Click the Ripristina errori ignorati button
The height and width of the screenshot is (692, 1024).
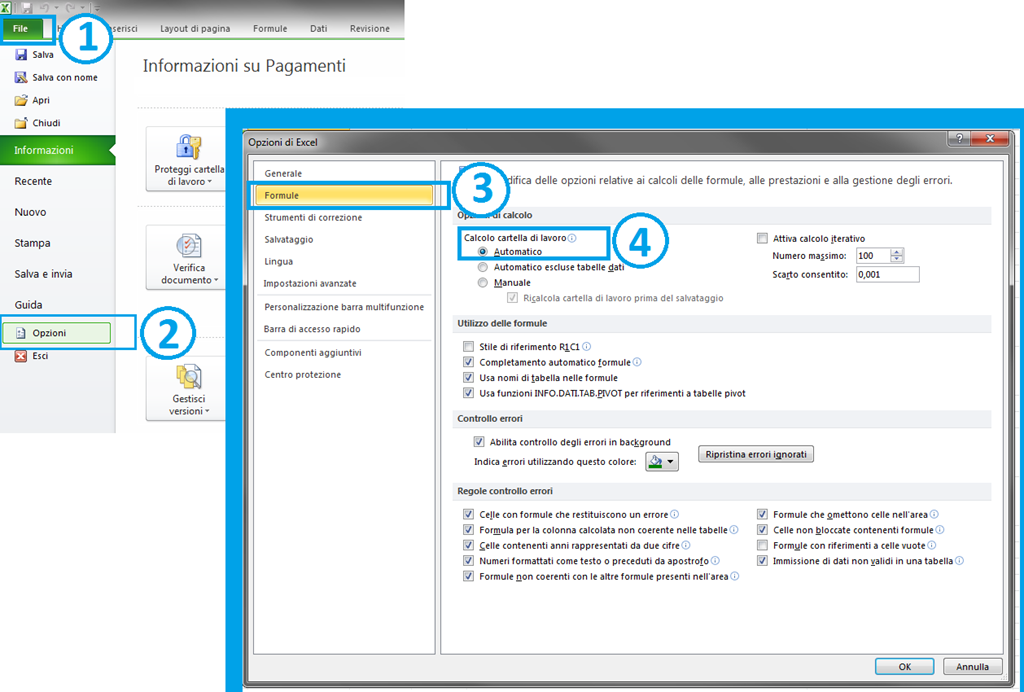tap(755, 455)
